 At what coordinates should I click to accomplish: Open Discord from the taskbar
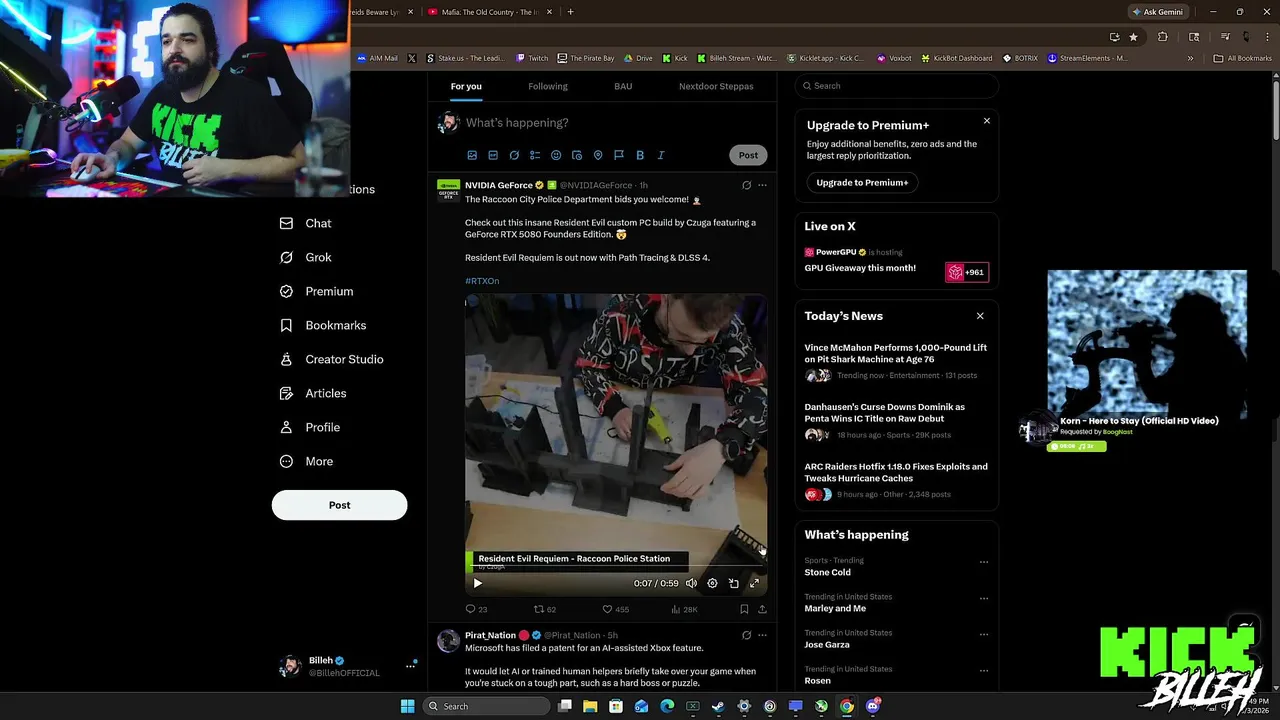872,706
